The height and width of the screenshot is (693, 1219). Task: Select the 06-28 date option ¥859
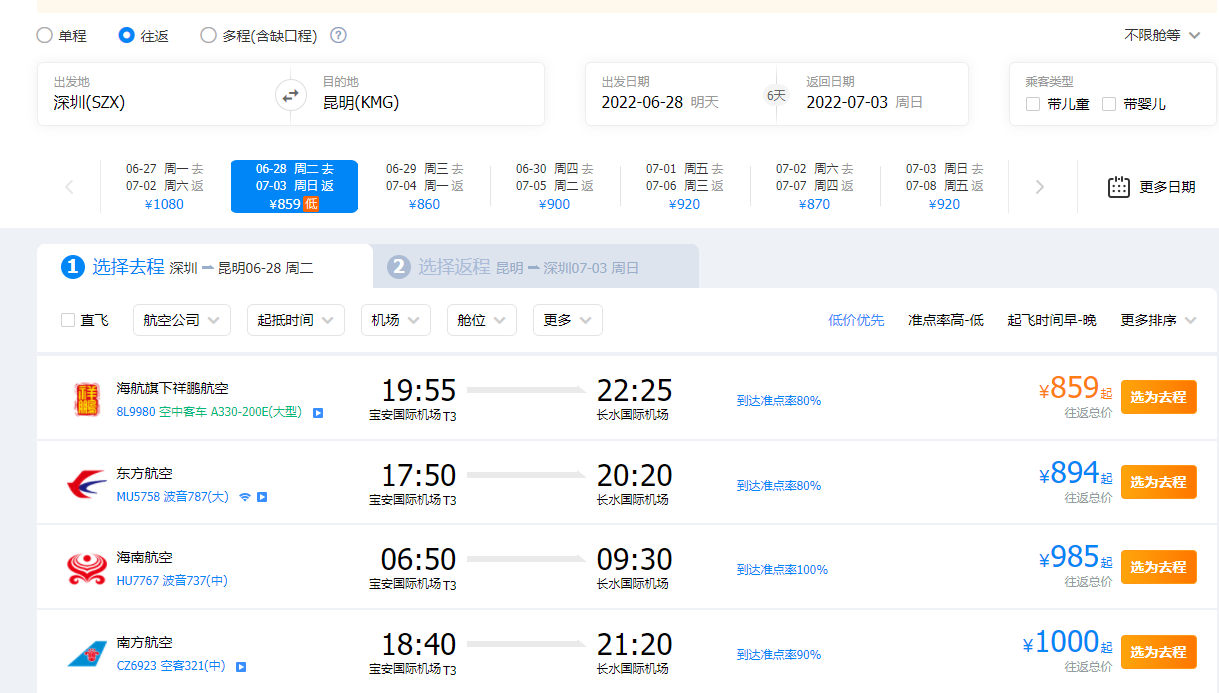click(x=294, y=187)
